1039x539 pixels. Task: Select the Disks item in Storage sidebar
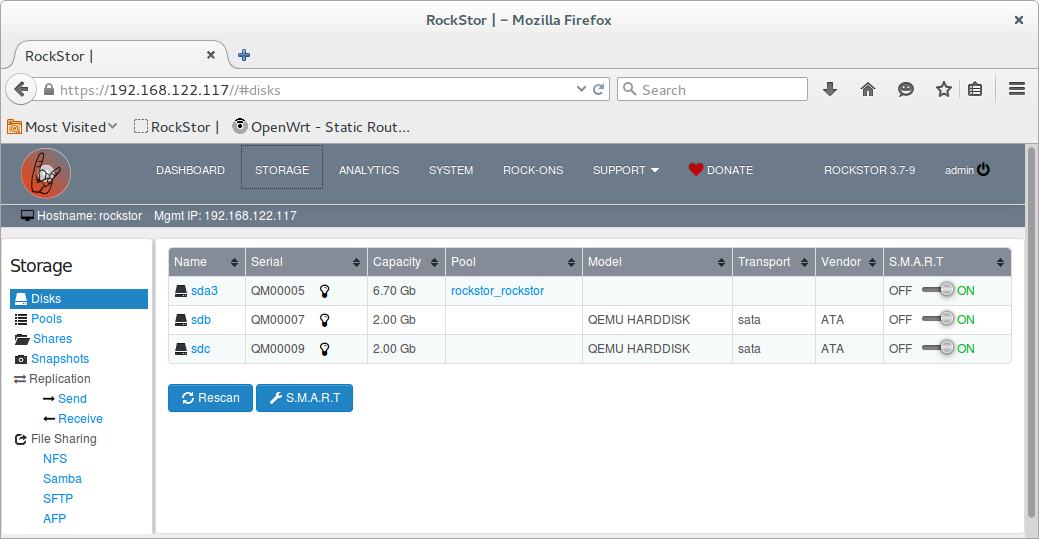pos(79,299)
